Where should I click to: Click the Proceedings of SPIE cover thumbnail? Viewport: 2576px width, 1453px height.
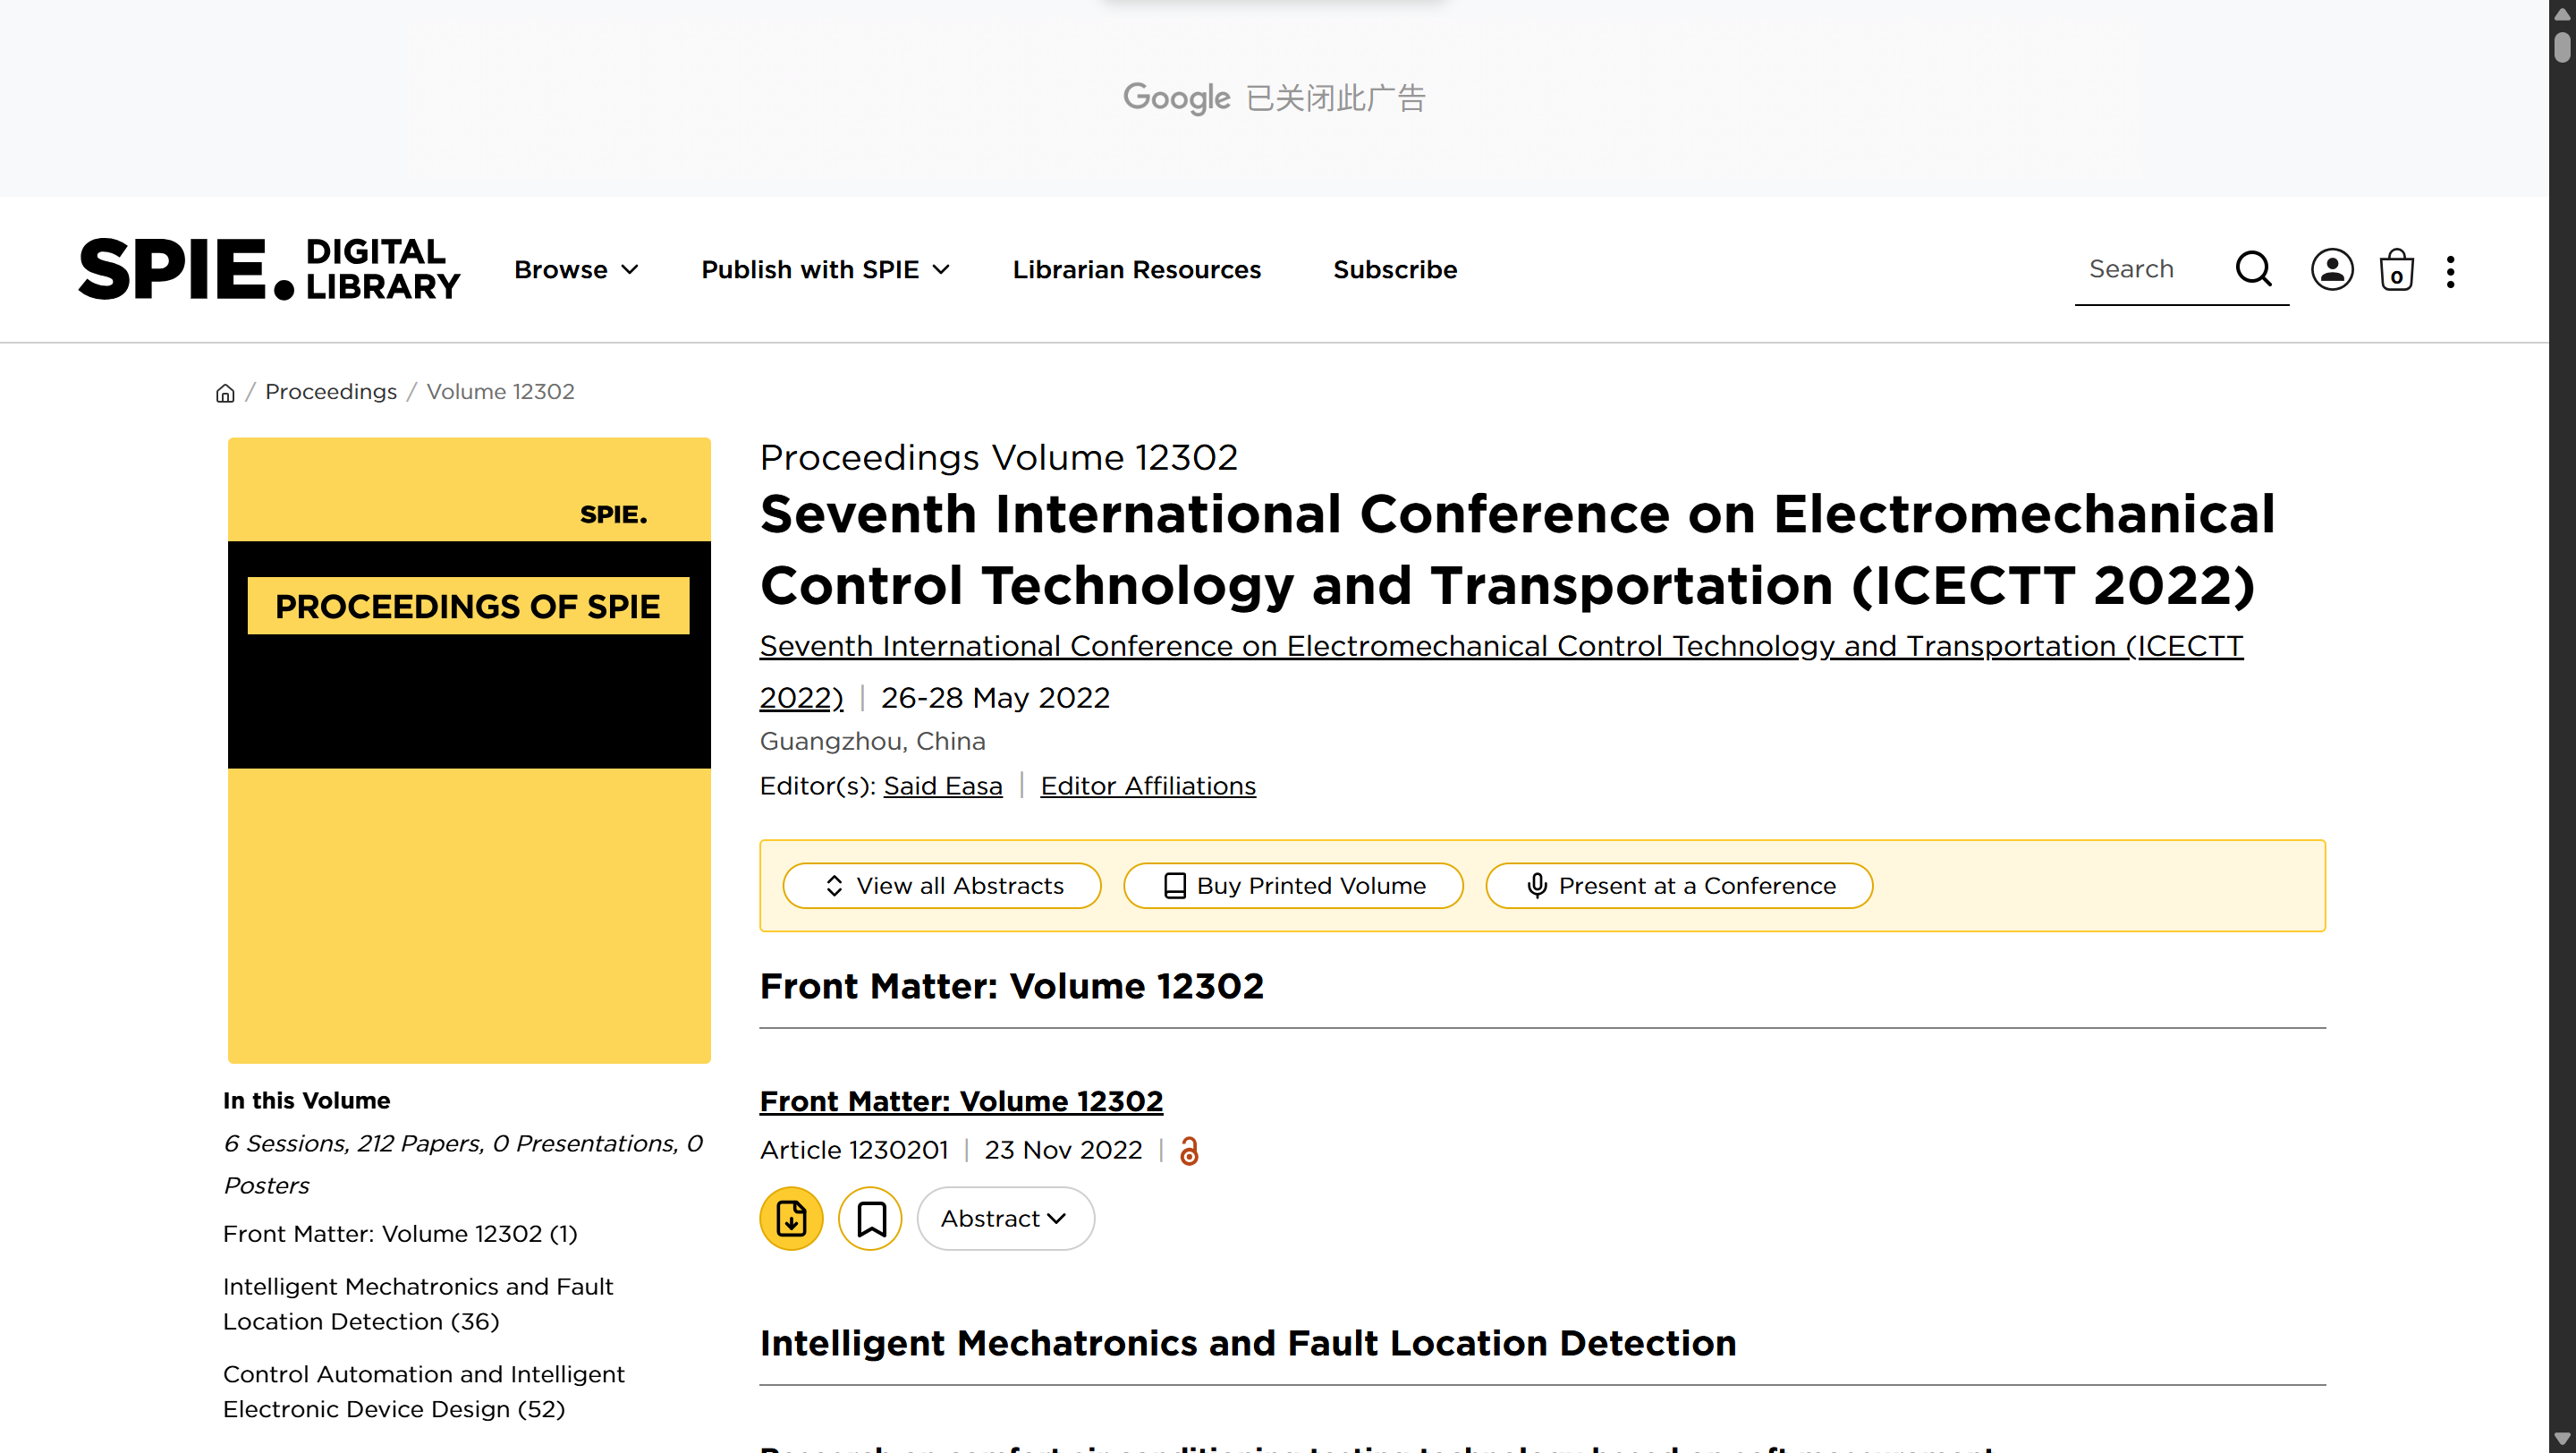[x=469, y=750]
